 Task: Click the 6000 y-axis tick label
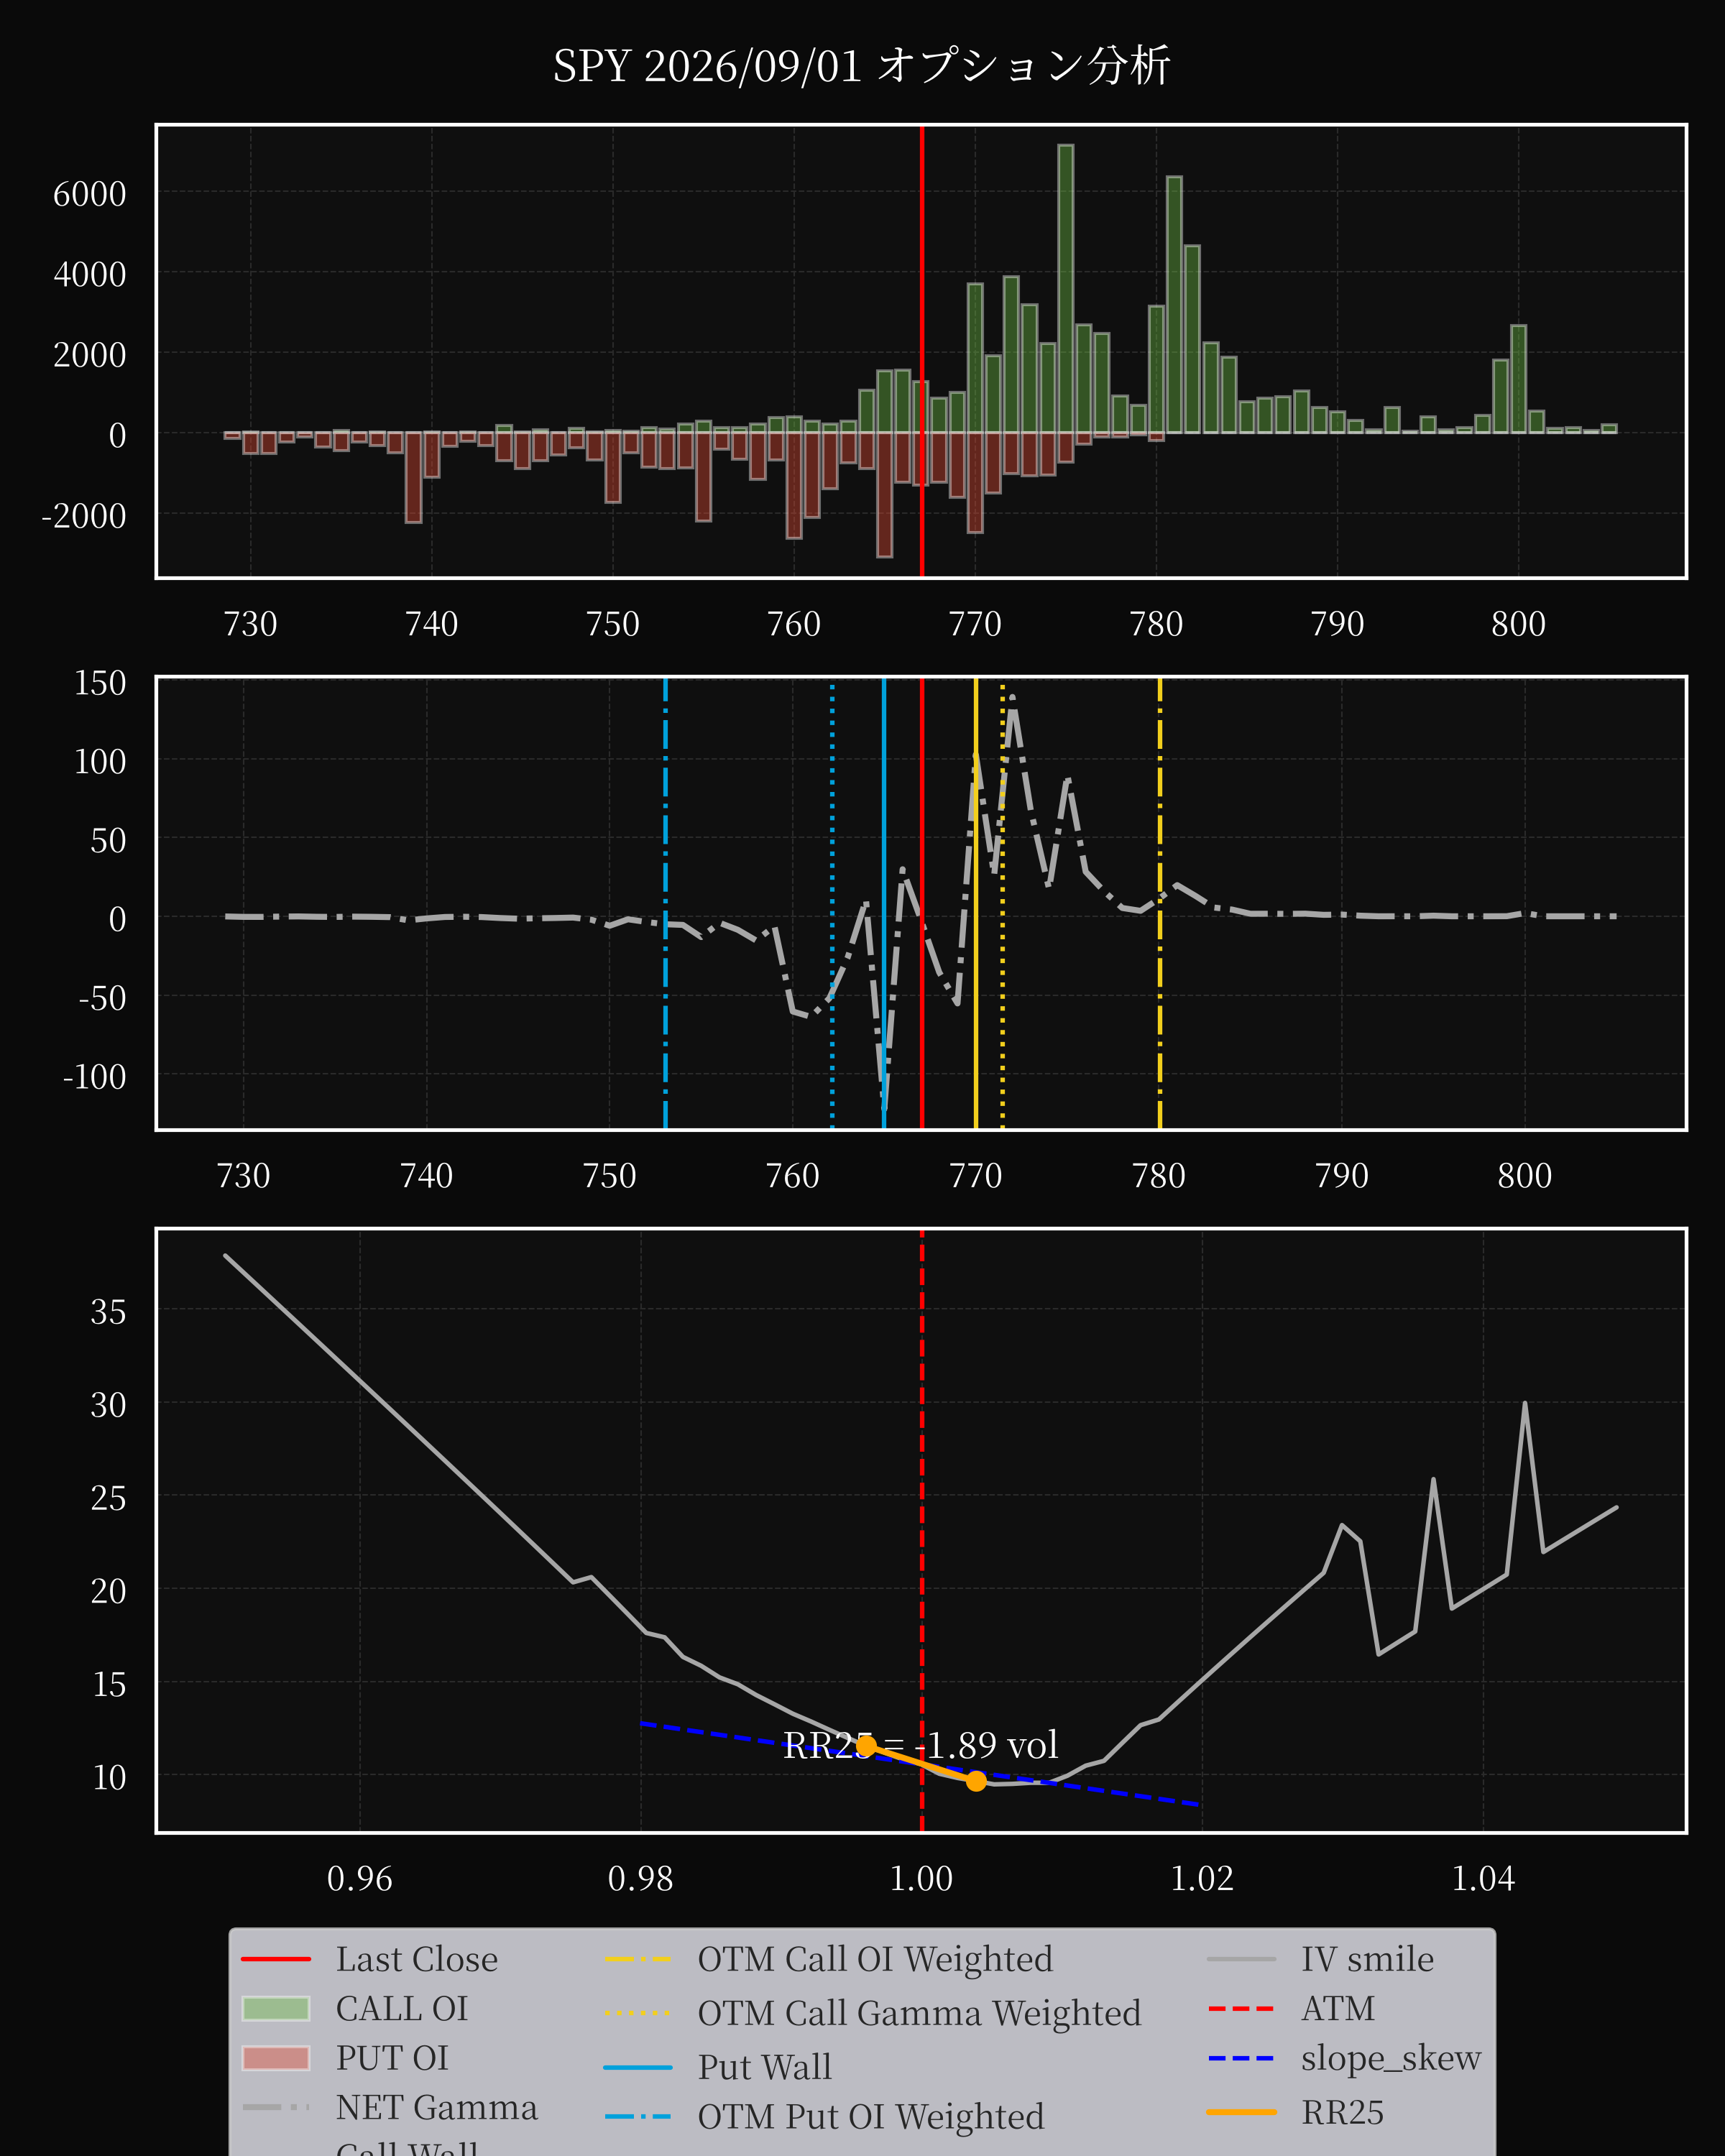tap(90, 193)
